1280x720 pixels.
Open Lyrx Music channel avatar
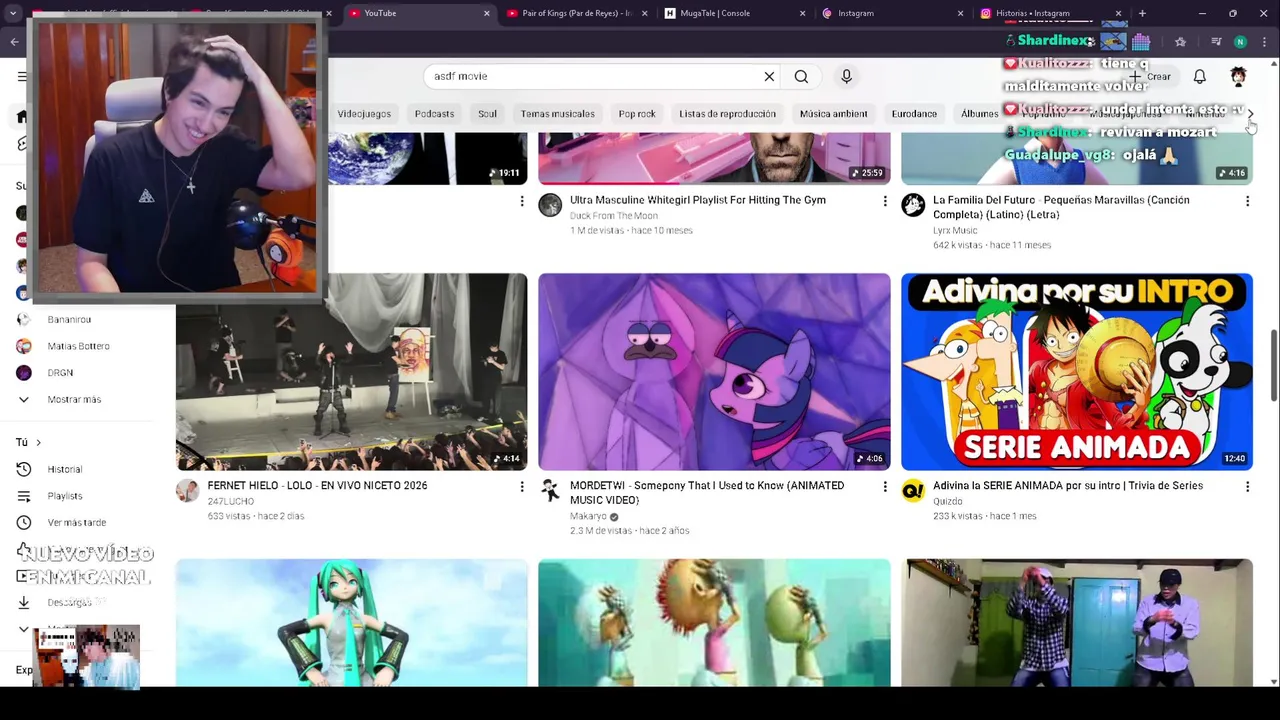[913, 205]
